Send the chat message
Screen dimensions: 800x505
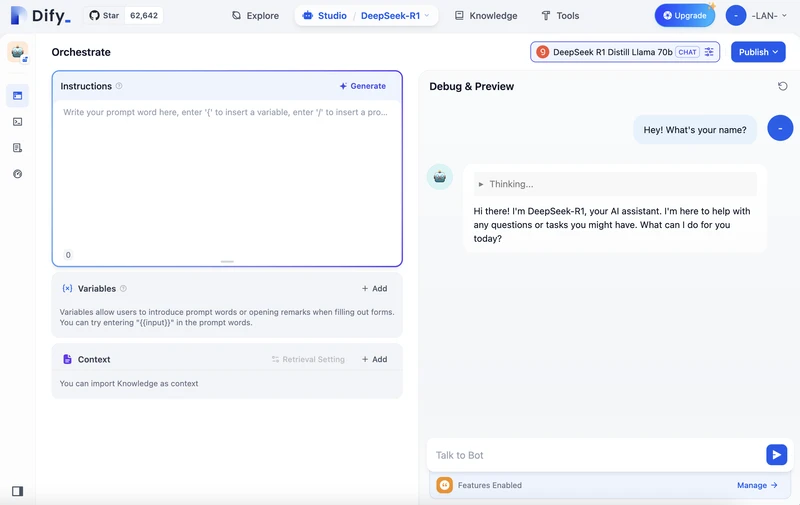[777, 454]
